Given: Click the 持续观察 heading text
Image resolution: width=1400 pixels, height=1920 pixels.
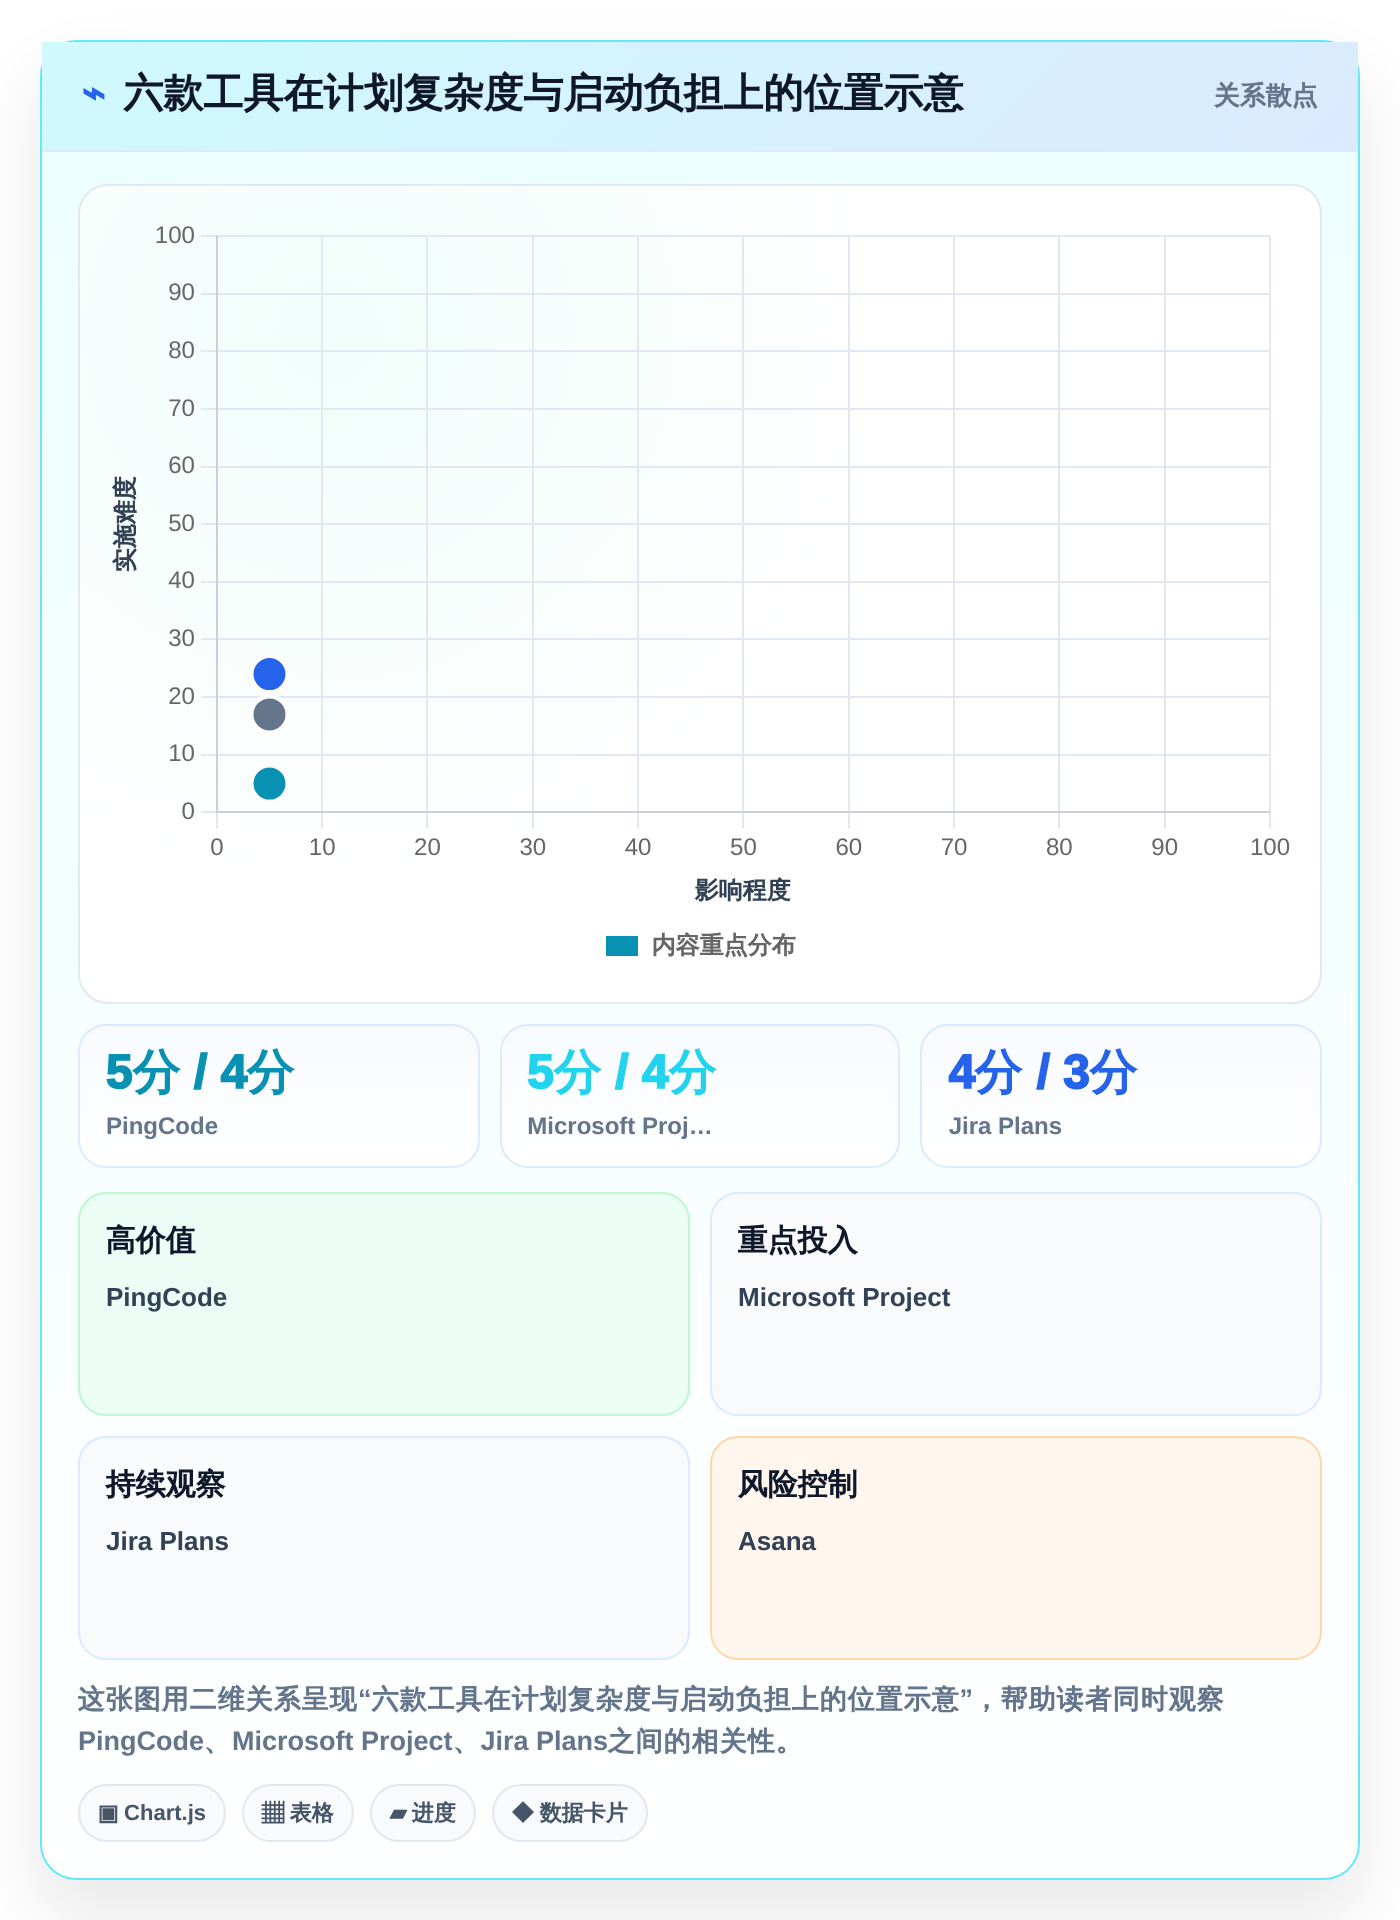Looking at the screenshot, I should pyautogui.click(x=166, y=1484).
